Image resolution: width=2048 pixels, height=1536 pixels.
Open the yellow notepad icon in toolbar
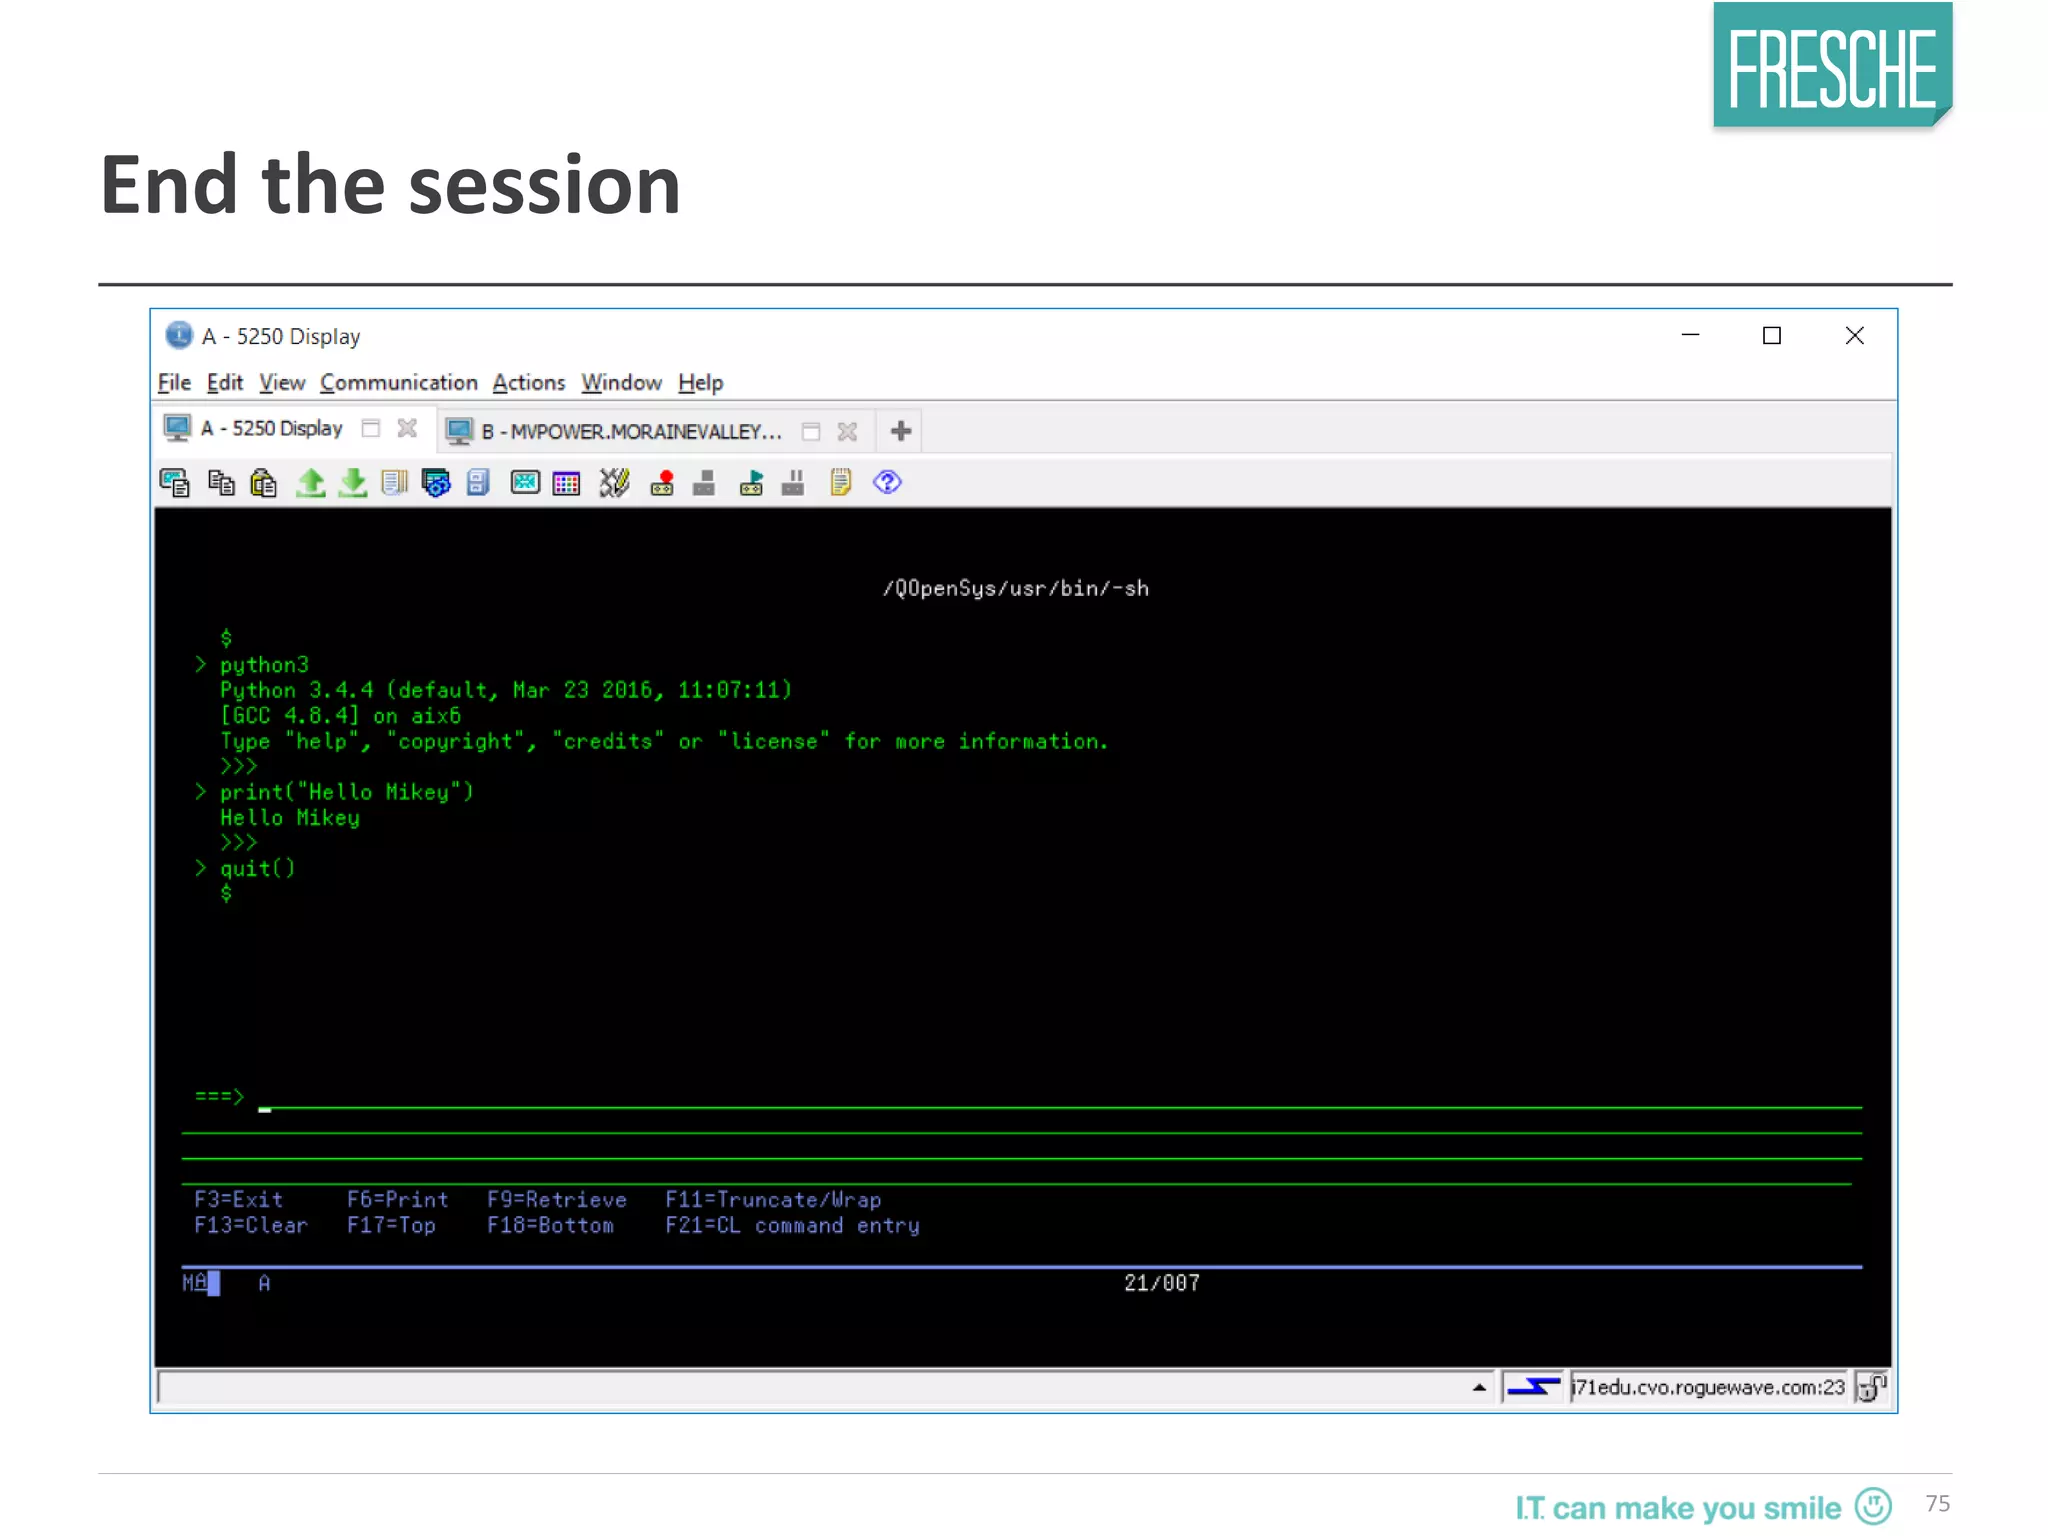840,483
